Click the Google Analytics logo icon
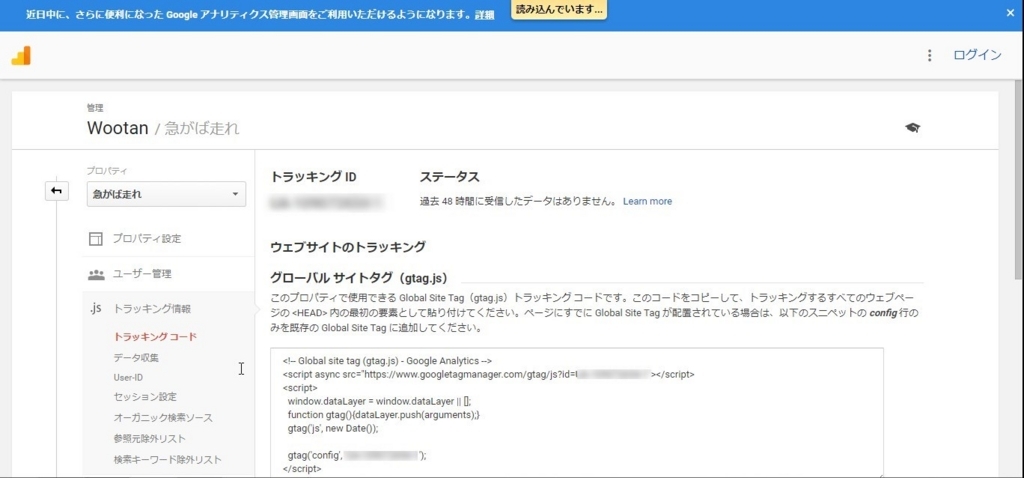The image size is (1024, 478). click(21, 56)
